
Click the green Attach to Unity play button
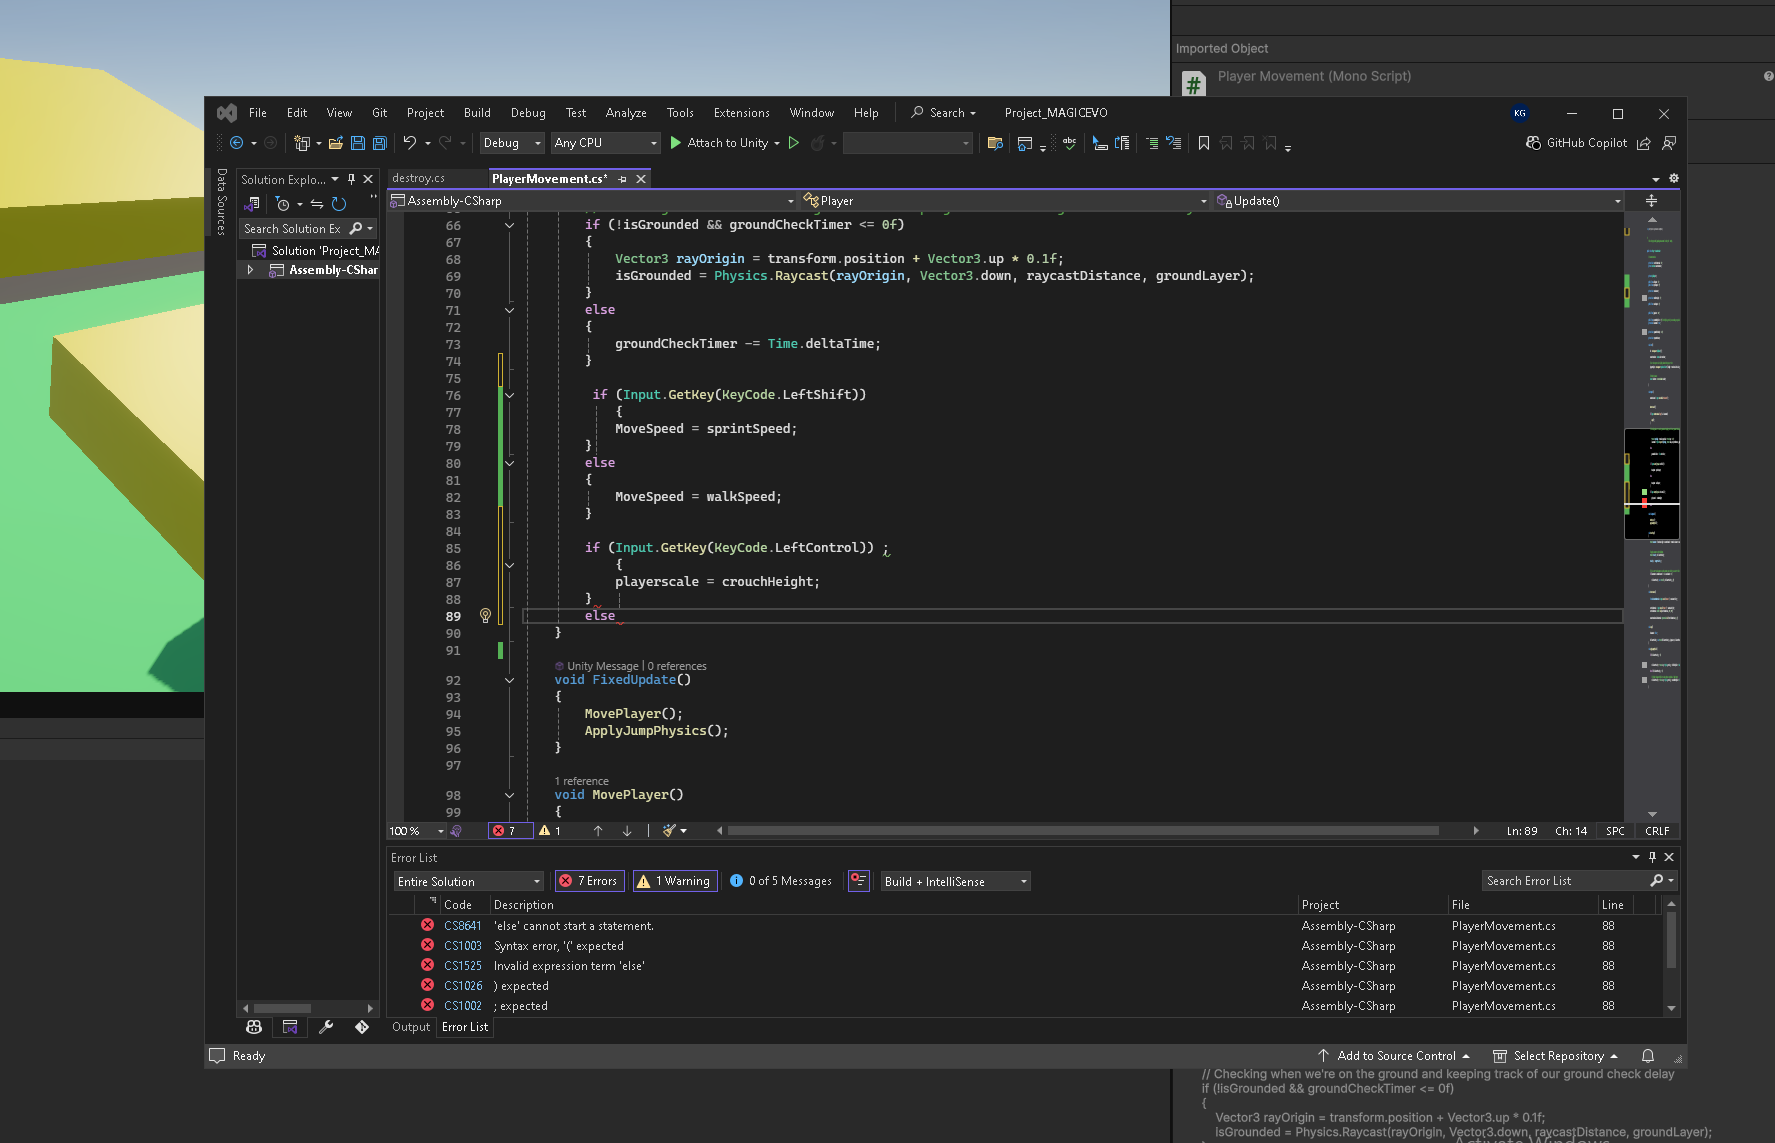[676, 143]
